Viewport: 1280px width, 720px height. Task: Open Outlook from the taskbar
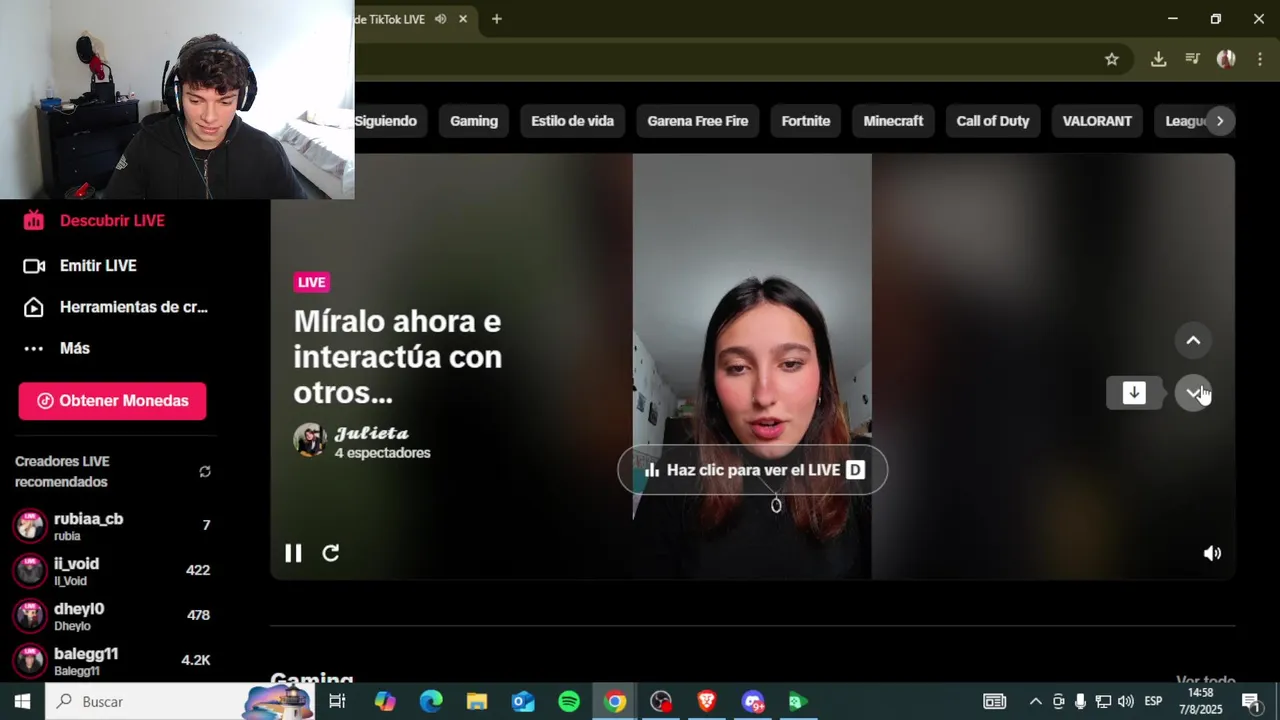523,701
